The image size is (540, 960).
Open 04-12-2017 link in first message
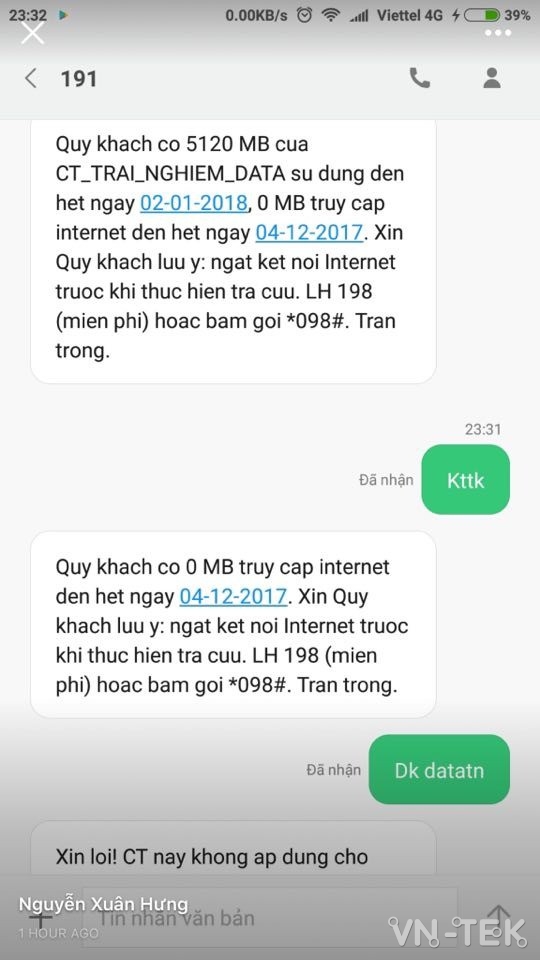[x=309, y=232]
